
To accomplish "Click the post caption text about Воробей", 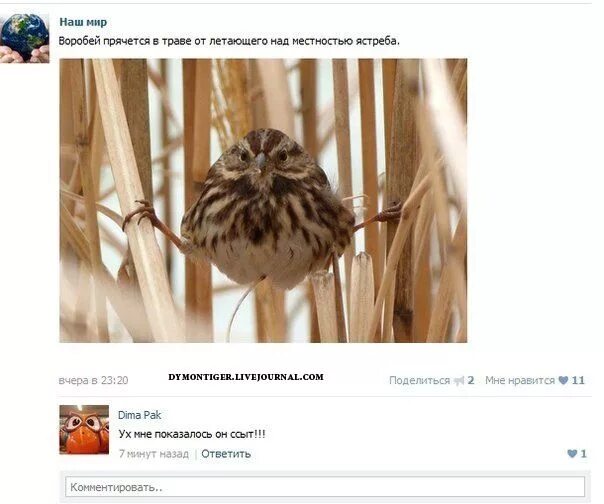I will [229, 41].
